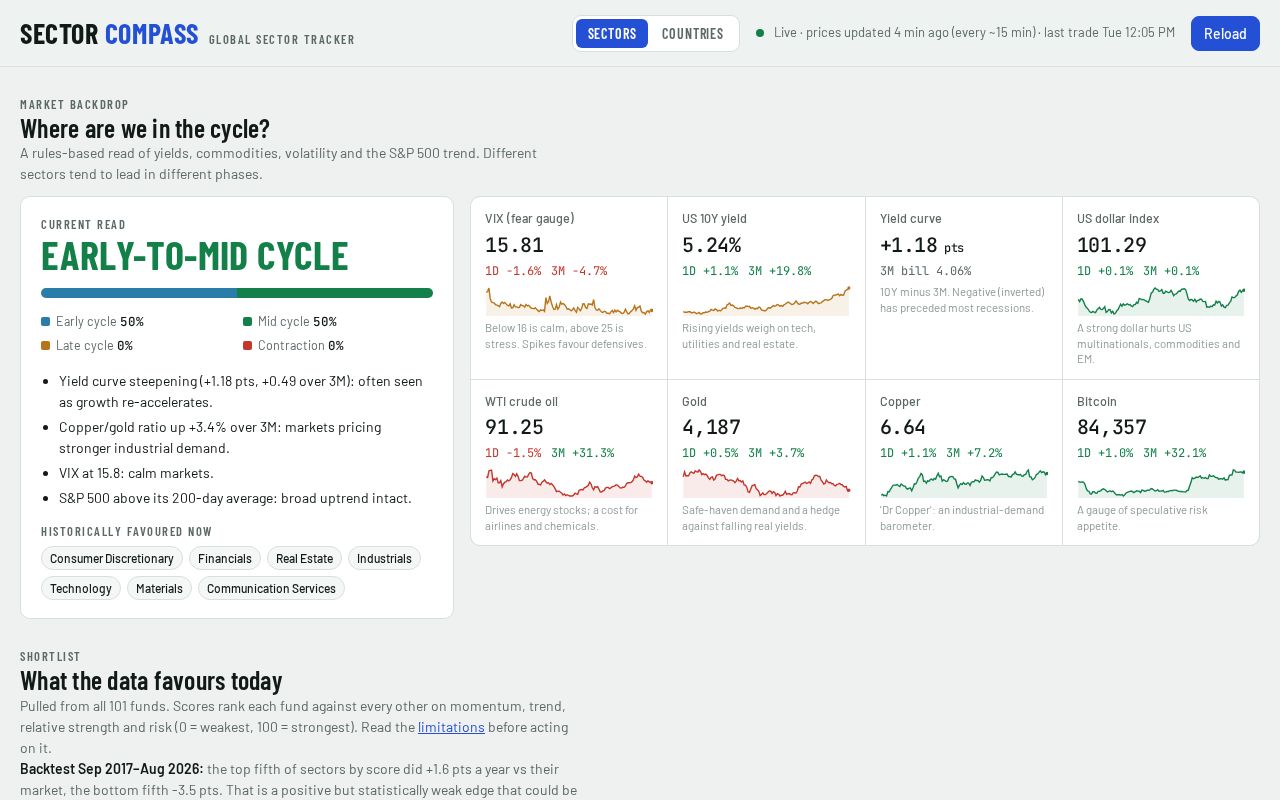Click the Copper price sparkline chart
Screen dimensions: 1280x800
(964, 483)
